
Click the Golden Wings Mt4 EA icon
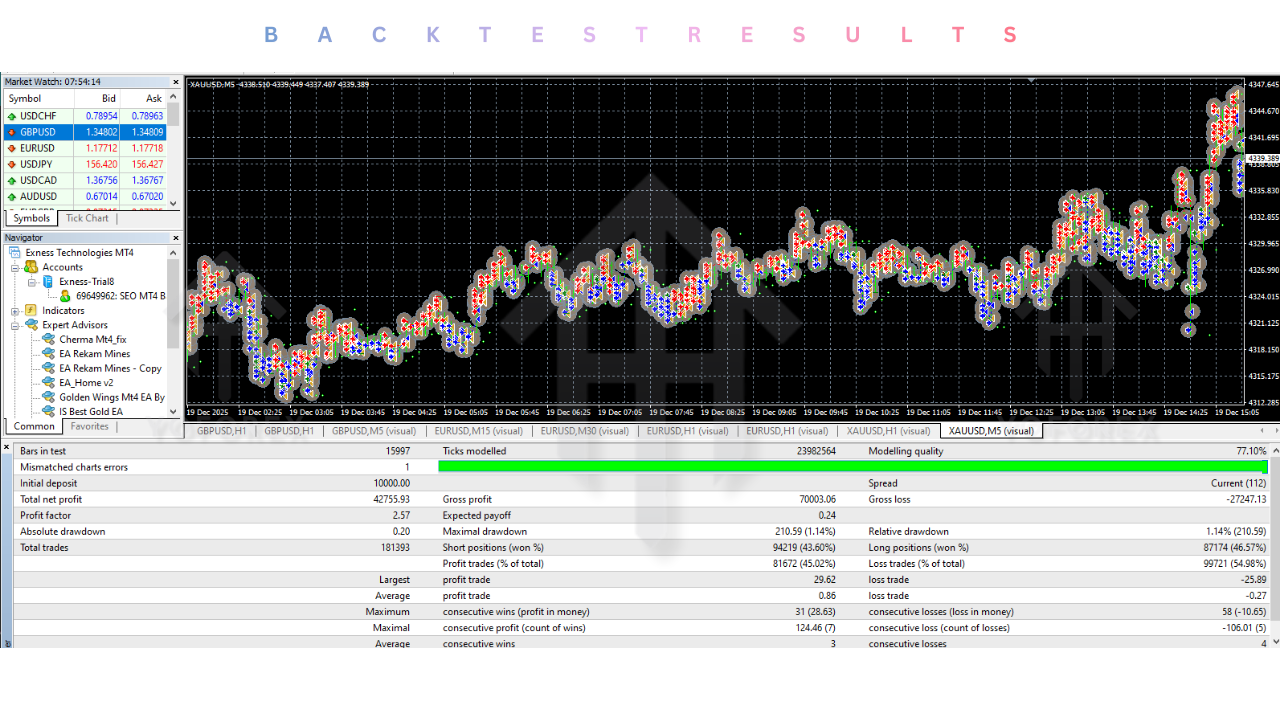[48, 397]
